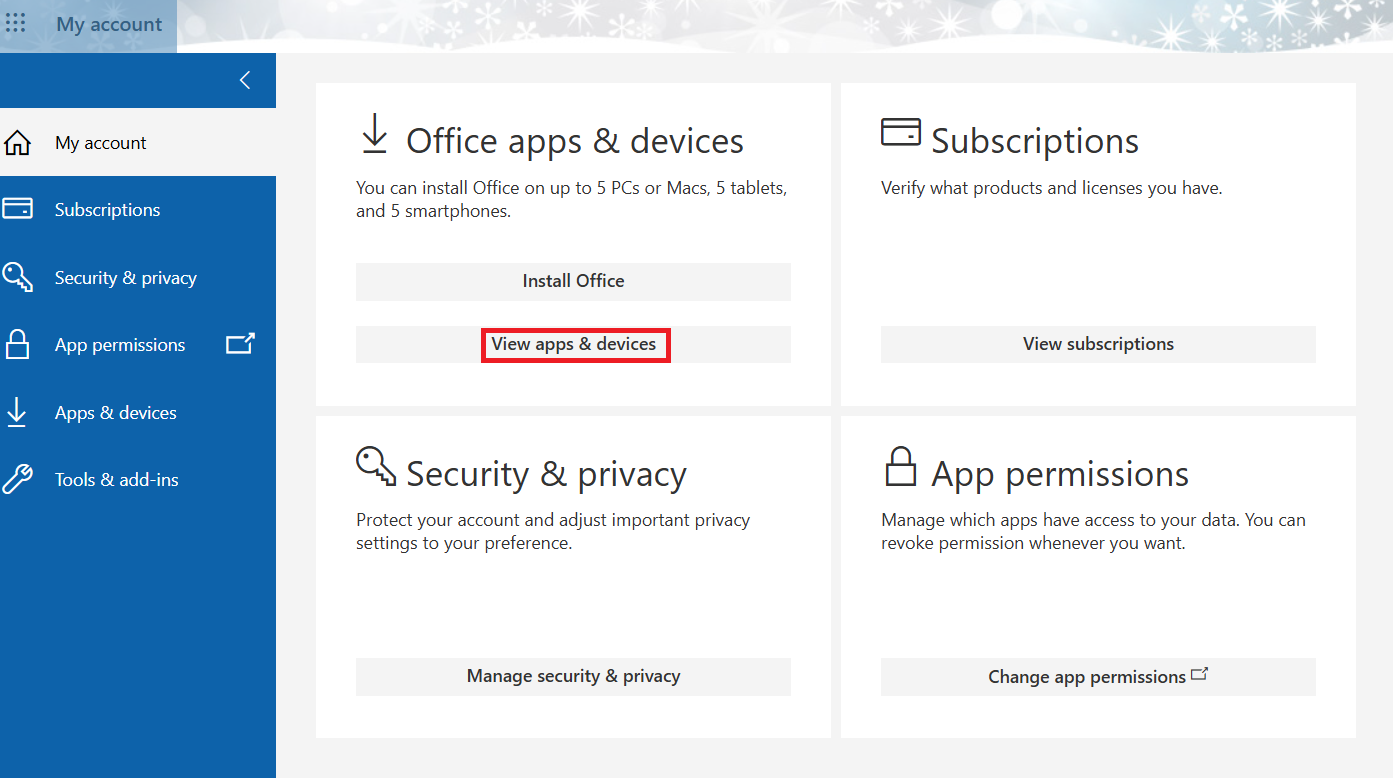The height and width of the screenshot is (778, 1393).
Task: Open Tools & add-ins sidebar item
Action: [x=138, y=480]
